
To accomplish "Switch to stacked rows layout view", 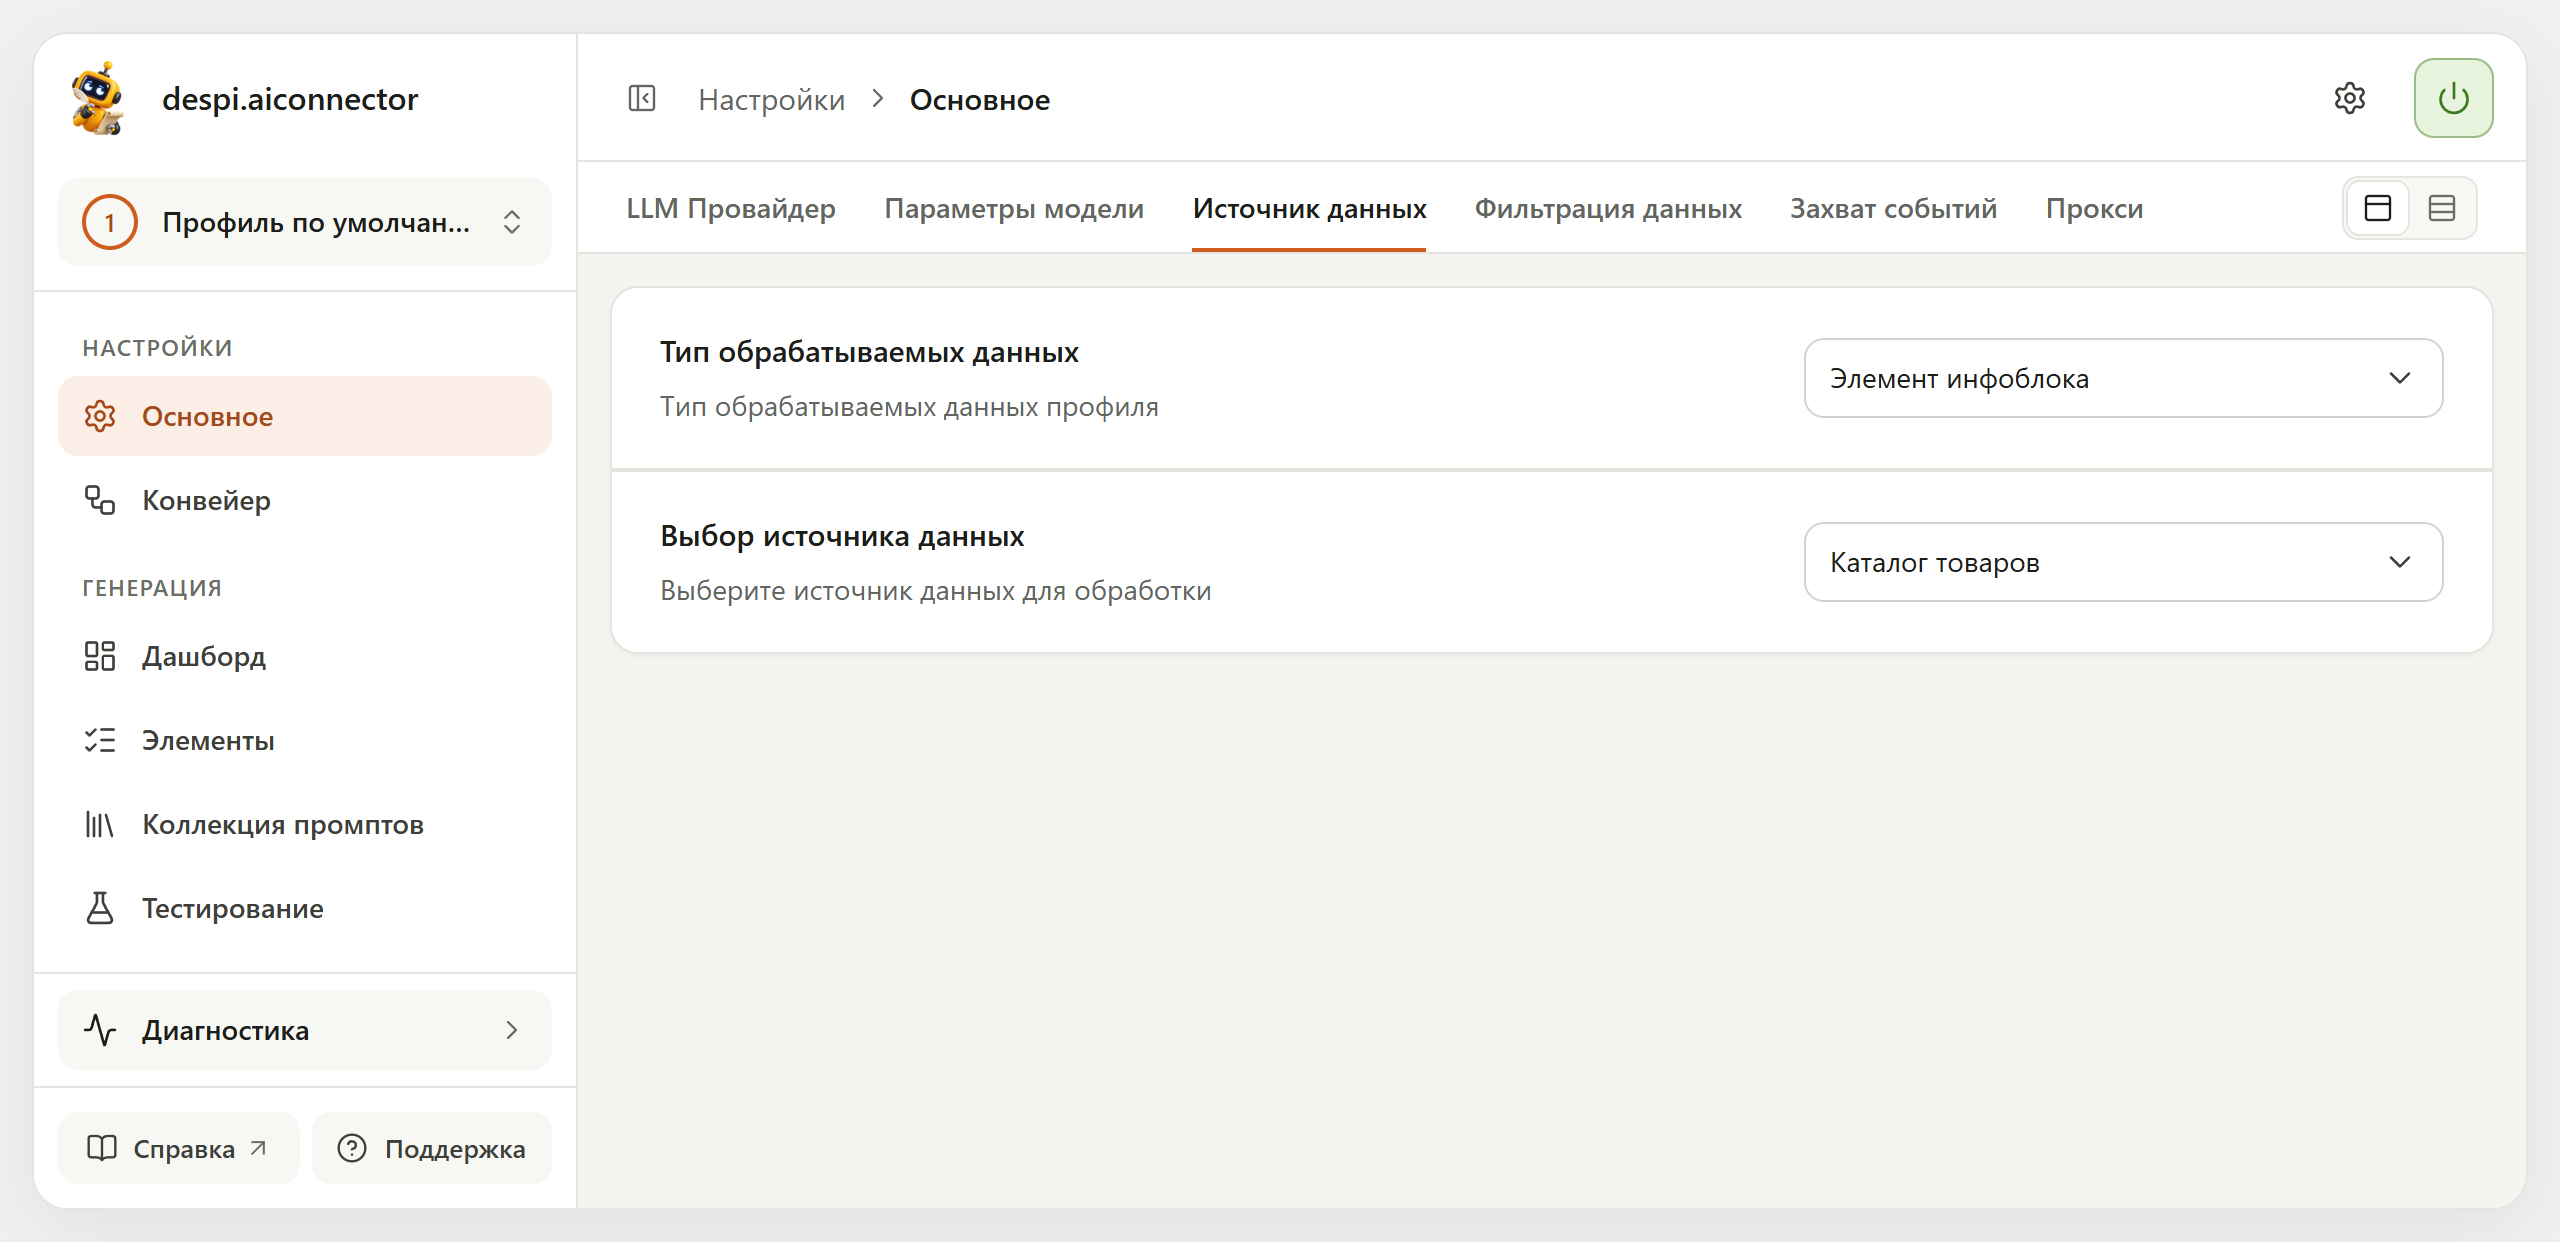I will (x=2442, y=208).
